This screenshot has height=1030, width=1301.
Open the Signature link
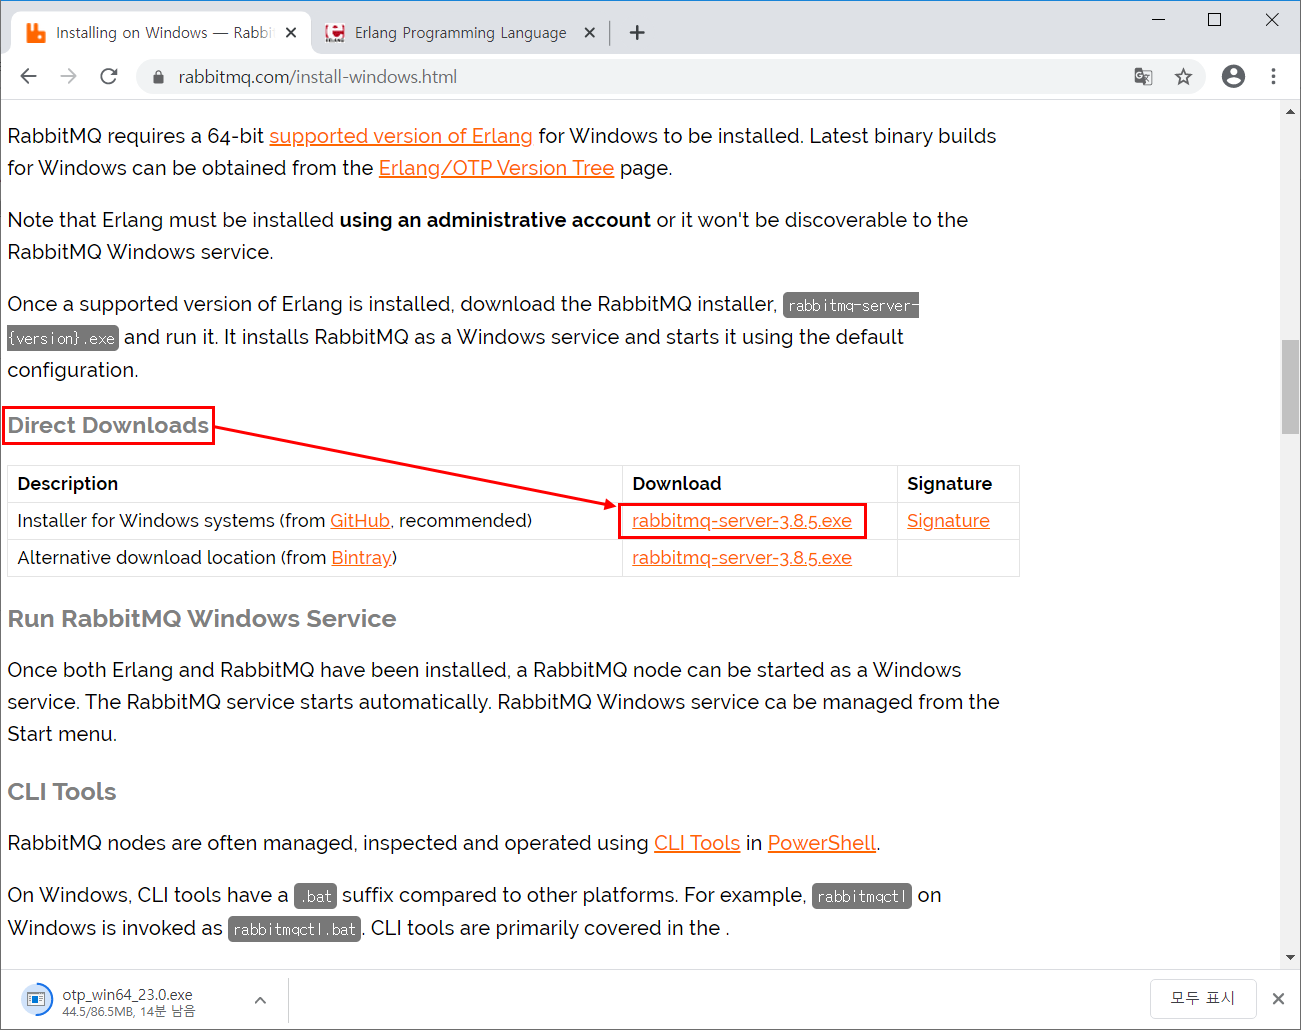tap(948, 521)
